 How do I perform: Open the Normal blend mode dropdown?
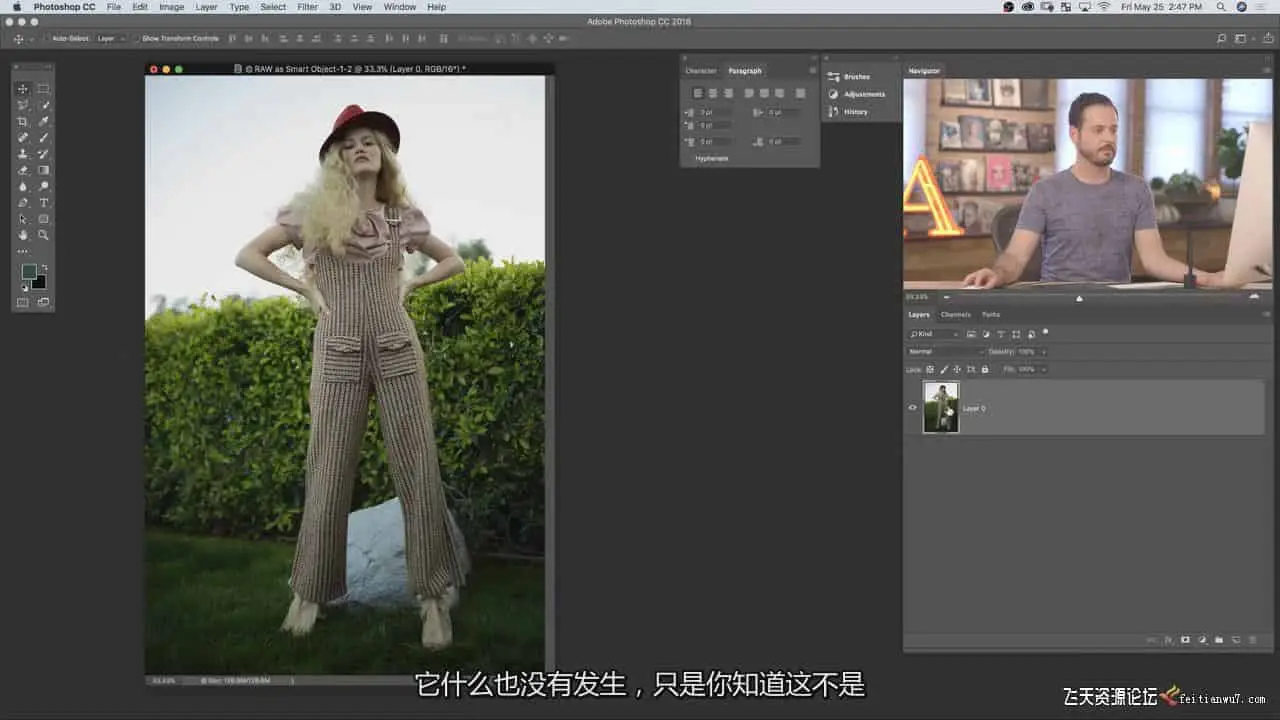945,352
